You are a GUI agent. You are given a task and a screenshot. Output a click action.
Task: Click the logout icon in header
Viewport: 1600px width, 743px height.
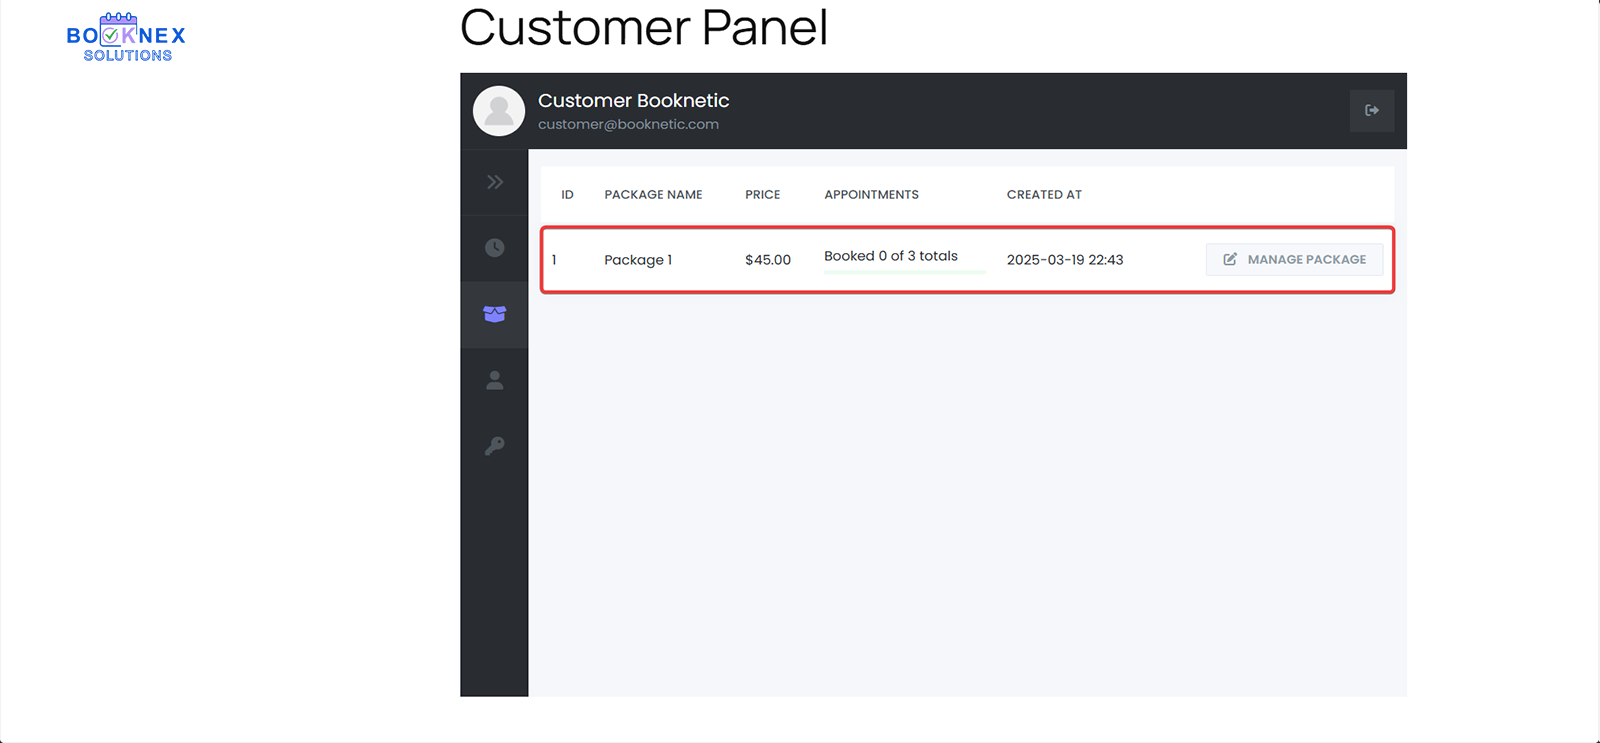(x=1371, y=110)
